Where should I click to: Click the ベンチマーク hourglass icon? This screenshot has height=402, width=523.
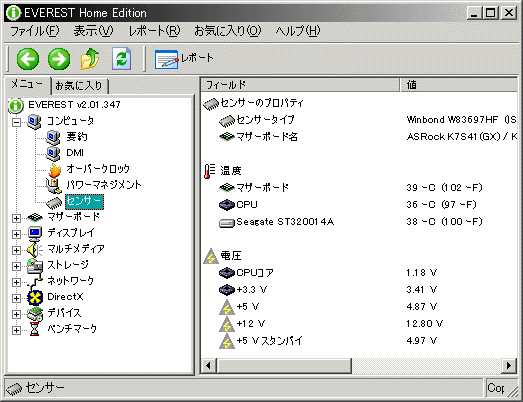(x=34, y=330)
